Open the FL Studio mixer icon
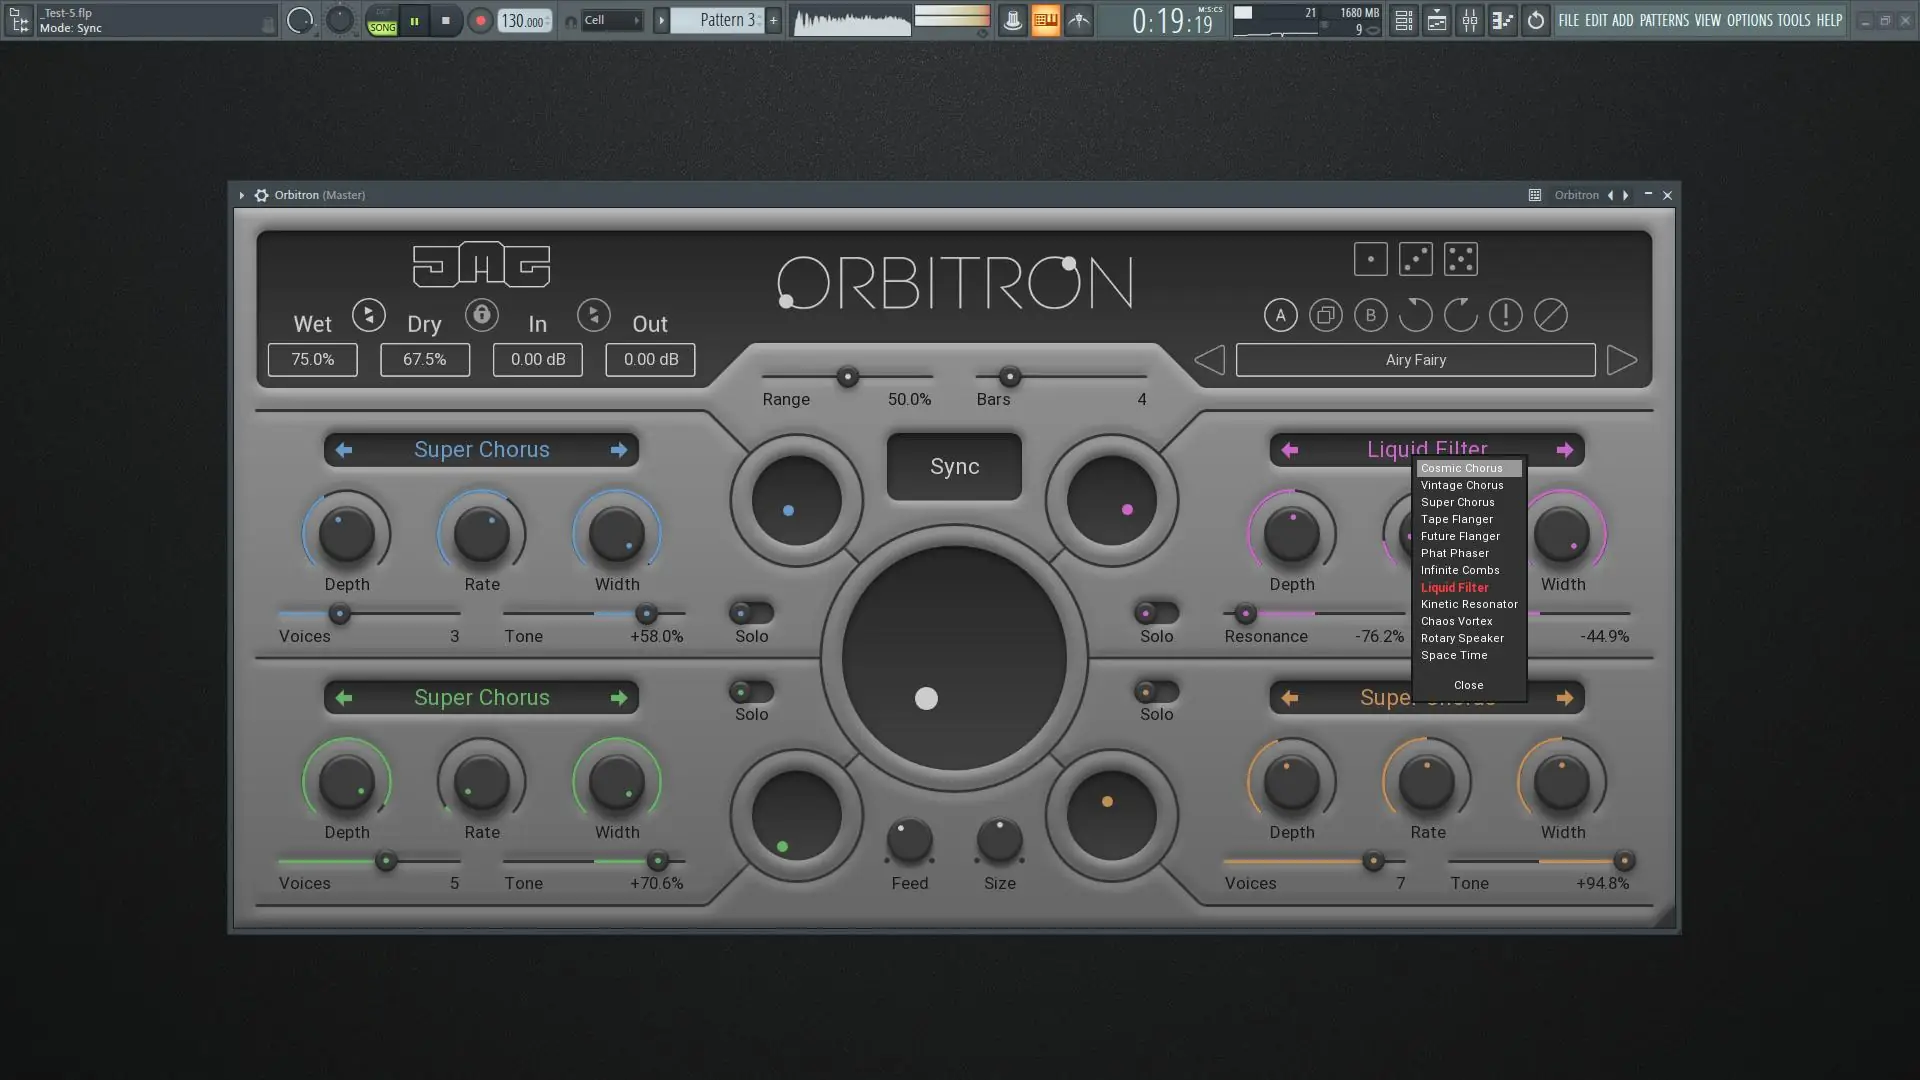 pyautogui.click(x=1469, y=20)
